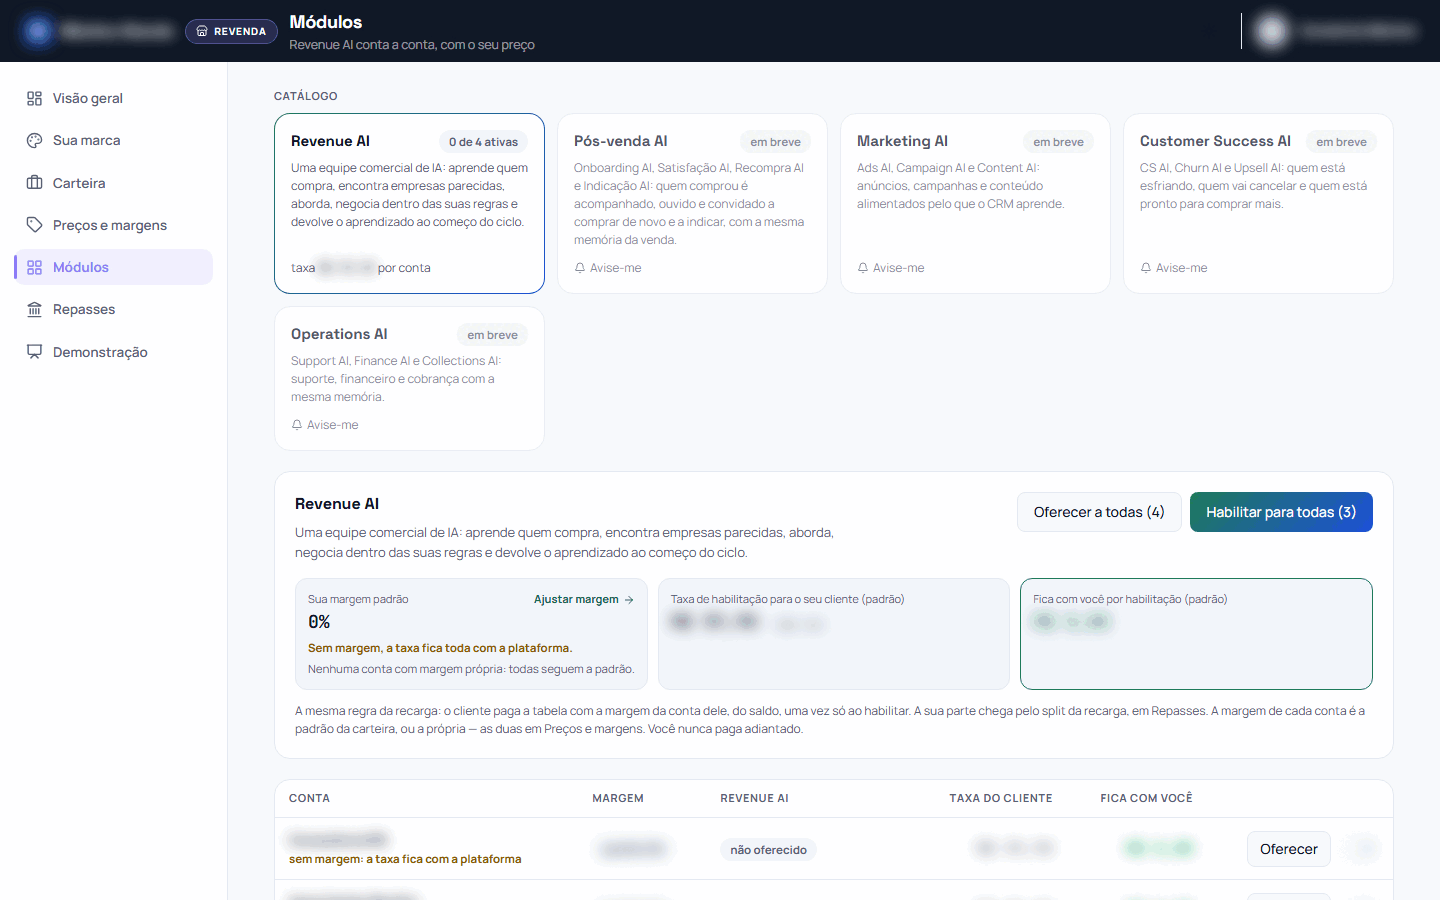This screenshot has width=1440, height=900.
Task: Click the Visão geral sidebar icon
Action: pyautogui.click(x=34, y=98)
